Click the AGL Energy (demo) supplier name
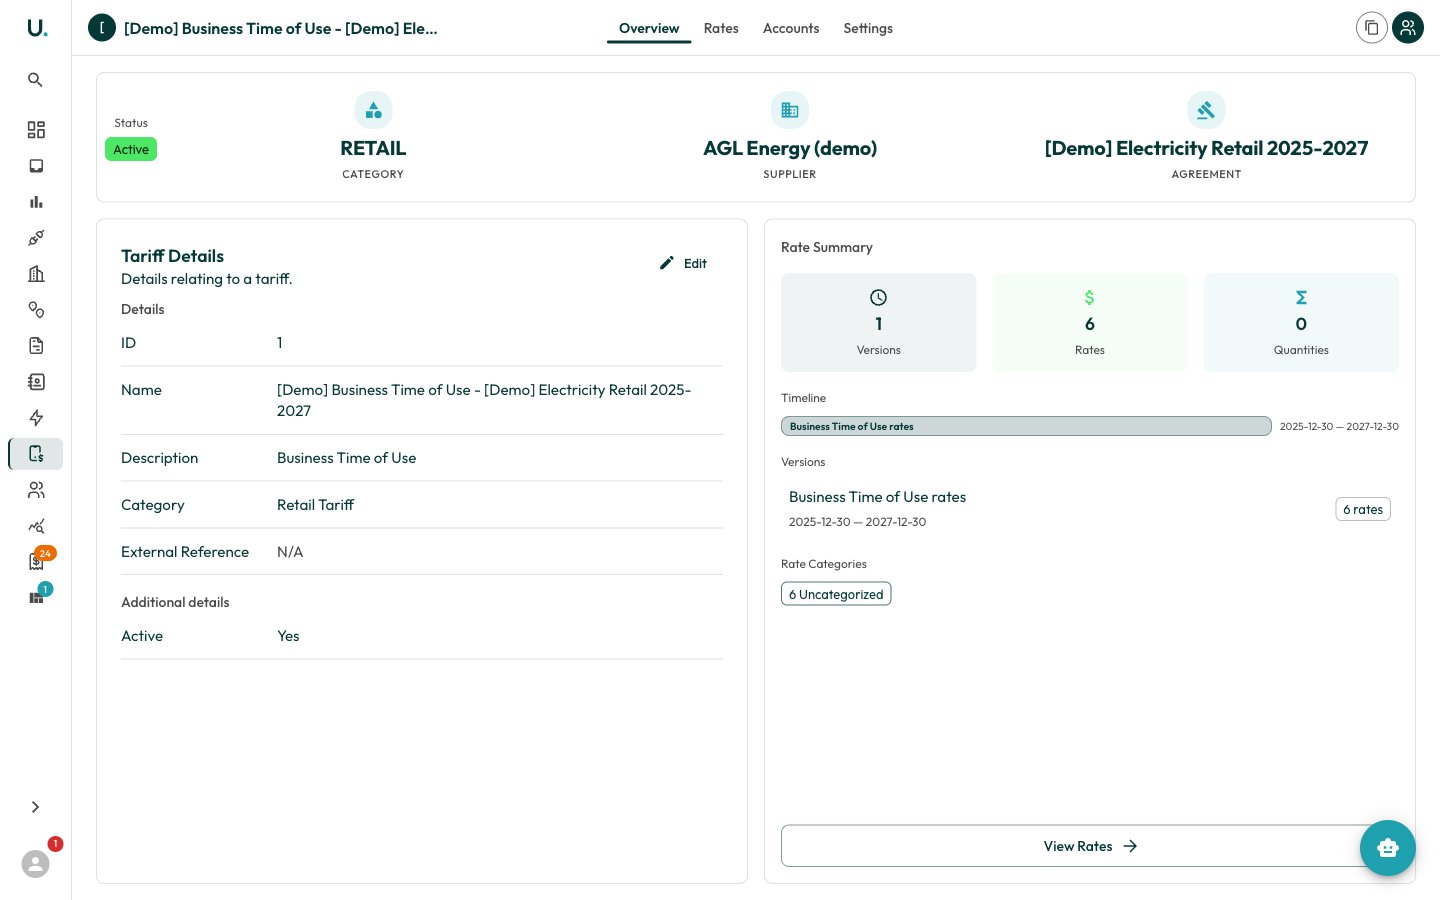Viewport: 1440px width, 900px height. 790,148
